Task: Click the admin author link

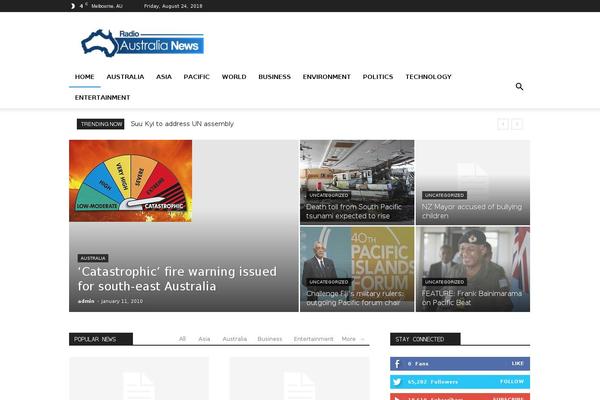Action: click(x=86, y=301)
